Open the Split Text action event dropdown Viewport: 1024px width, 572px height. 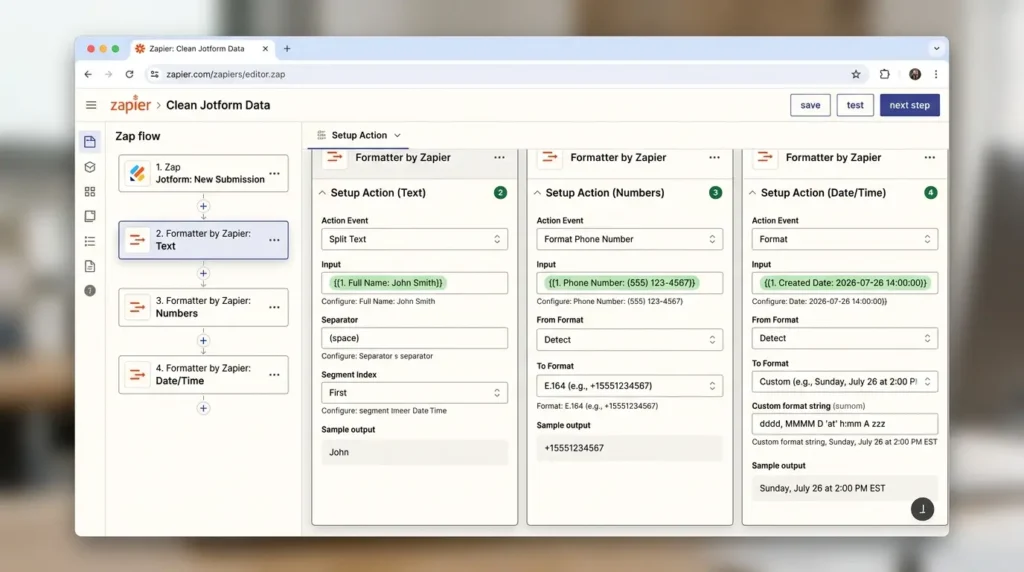(x=414, y=239)
